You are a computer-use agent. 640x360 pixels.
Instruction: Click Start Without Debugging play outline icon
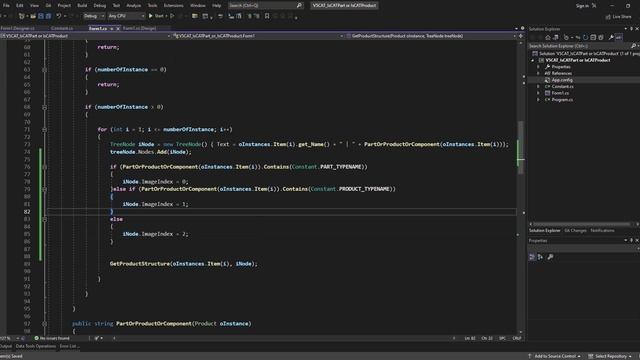pyautogui.click(x=172, y=16)
